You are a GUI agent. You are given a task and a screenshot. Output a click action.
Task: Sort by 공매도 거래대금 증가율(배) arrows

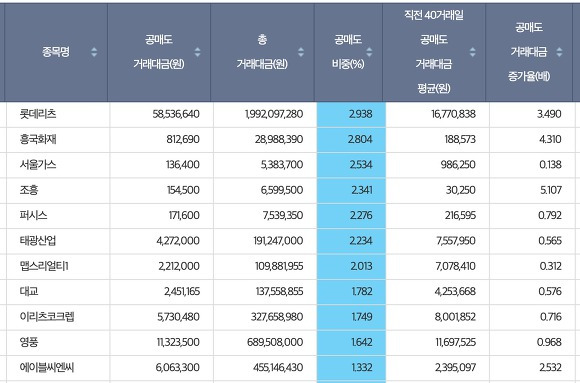click(x=559, y=52)
